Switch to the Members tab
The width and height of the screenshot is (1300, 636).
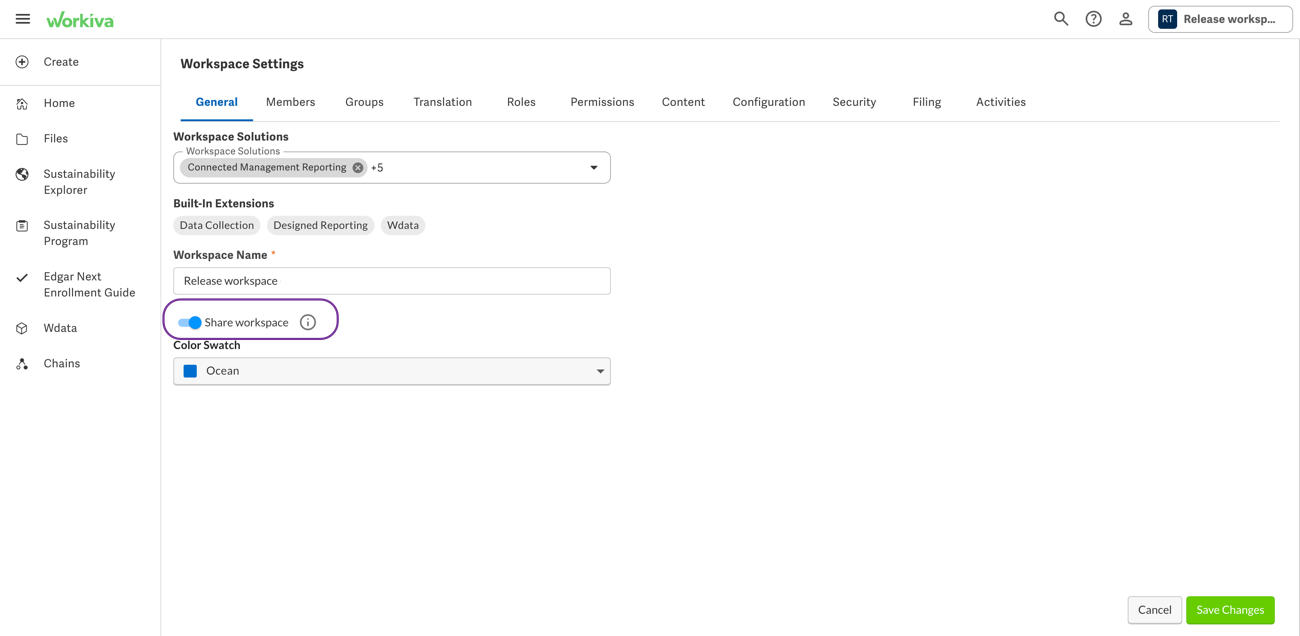[290, 102]
